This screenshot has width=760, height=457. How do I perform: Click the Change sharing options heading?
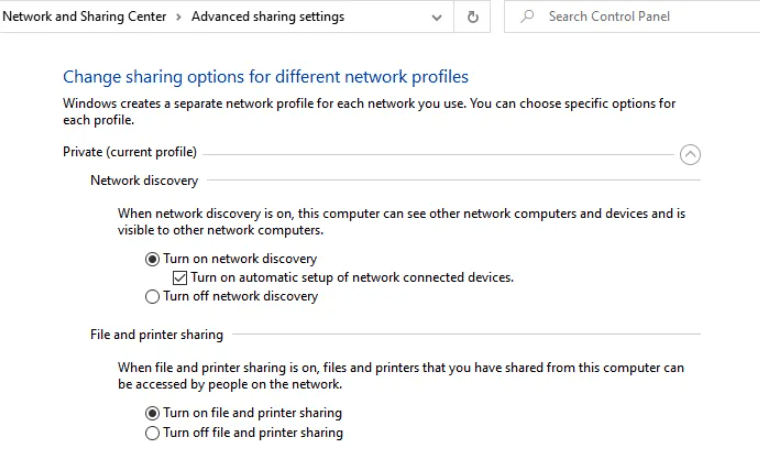266,77
